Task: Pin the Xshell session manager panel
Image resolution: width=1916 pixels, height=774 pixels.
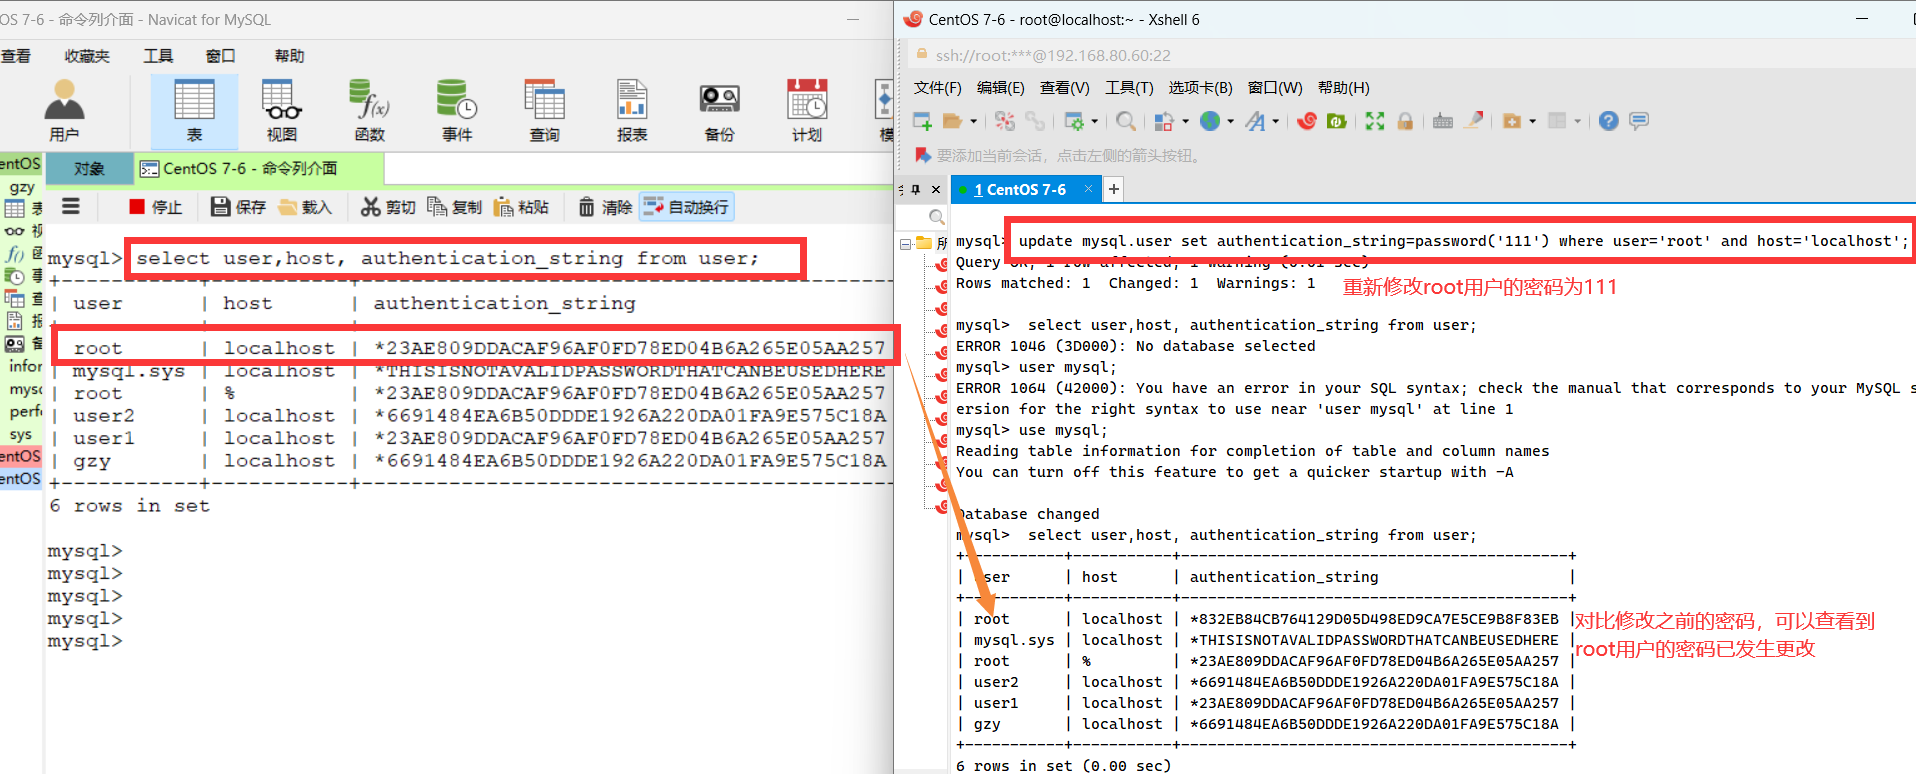Action: [x=915, y=189]
